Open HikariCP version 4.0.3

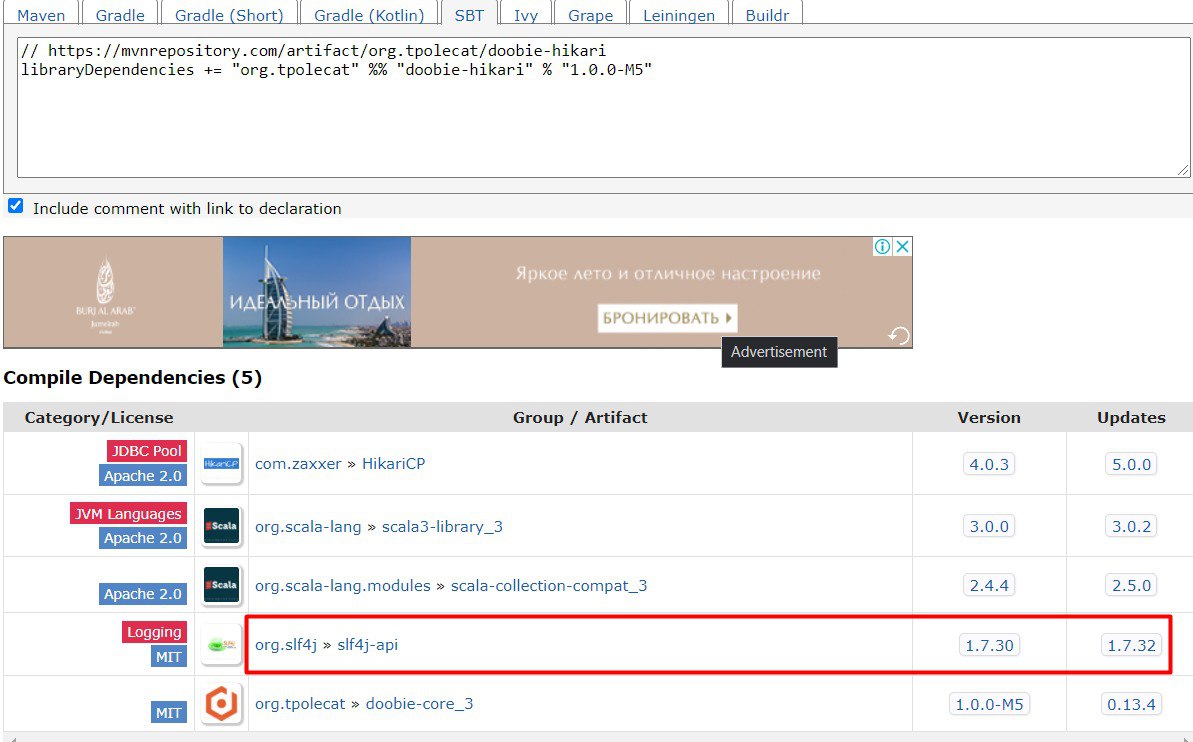click(x=988, y=464)
